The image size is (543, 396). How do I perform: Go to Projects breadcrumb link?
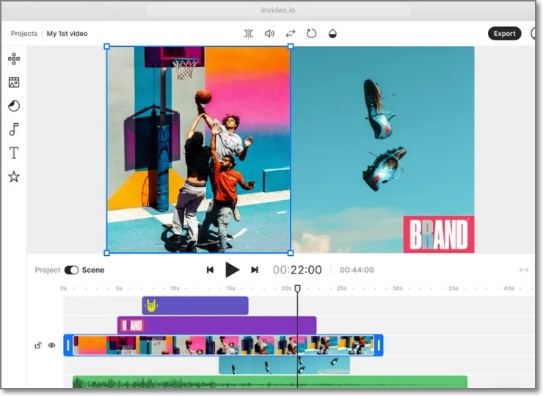tap(24, 34)
